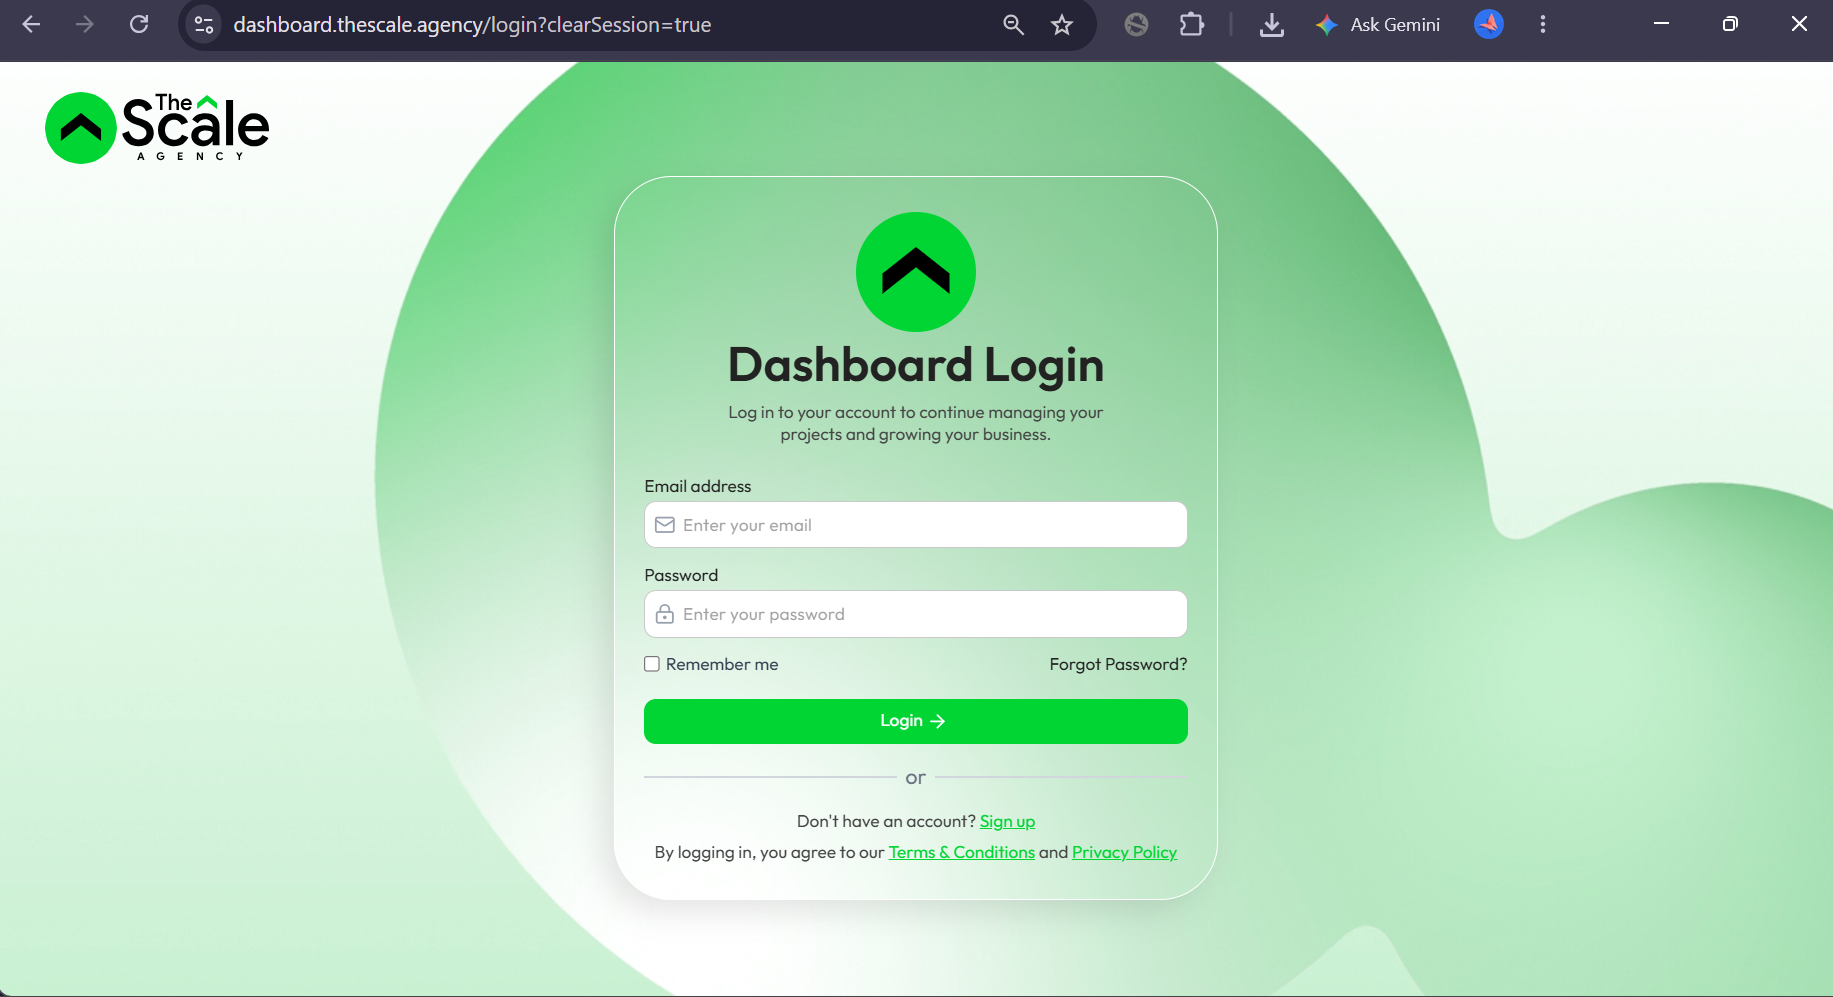Click the lock icon in password field
The width and height of the screenshot is (1833, 997).
665,614
